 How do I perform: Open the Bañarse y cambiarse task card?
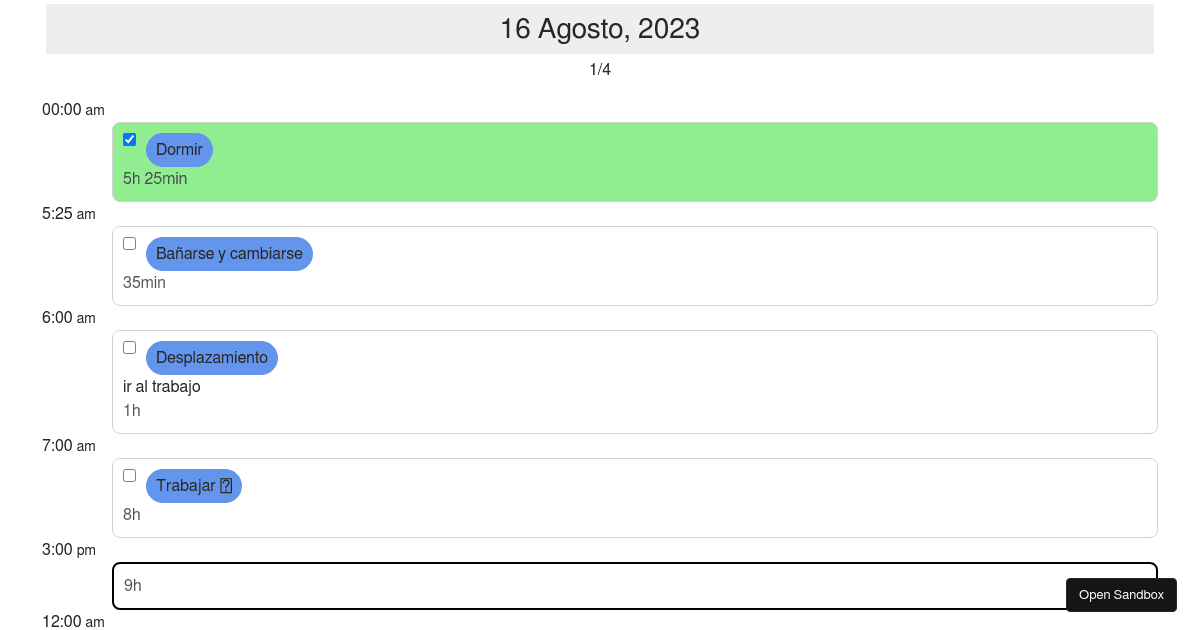[x=635, y=266]
